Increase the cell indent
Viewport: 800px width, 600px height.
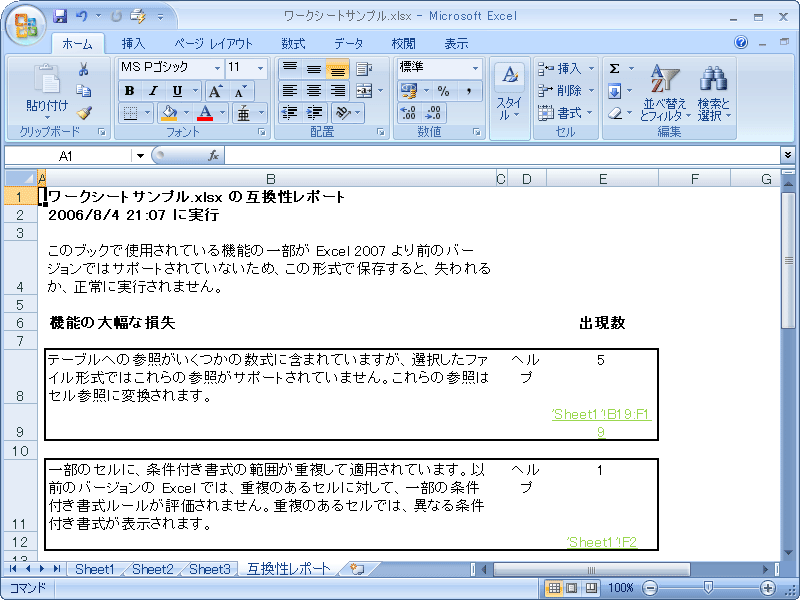coord(314,113)
